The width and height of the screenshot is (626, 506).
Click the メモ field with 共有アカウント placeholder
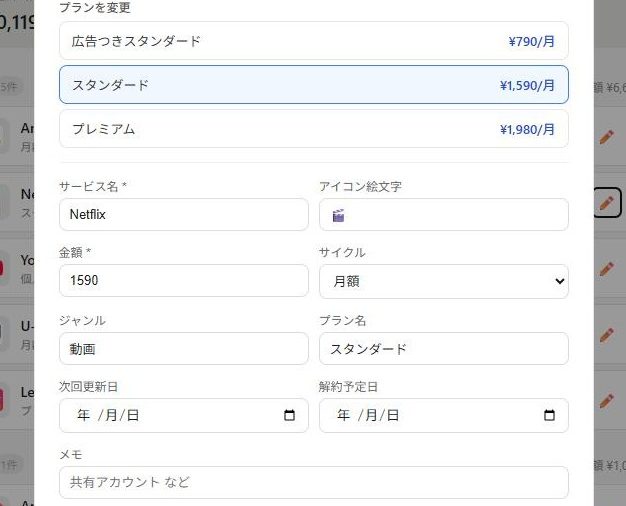(314, 482)
